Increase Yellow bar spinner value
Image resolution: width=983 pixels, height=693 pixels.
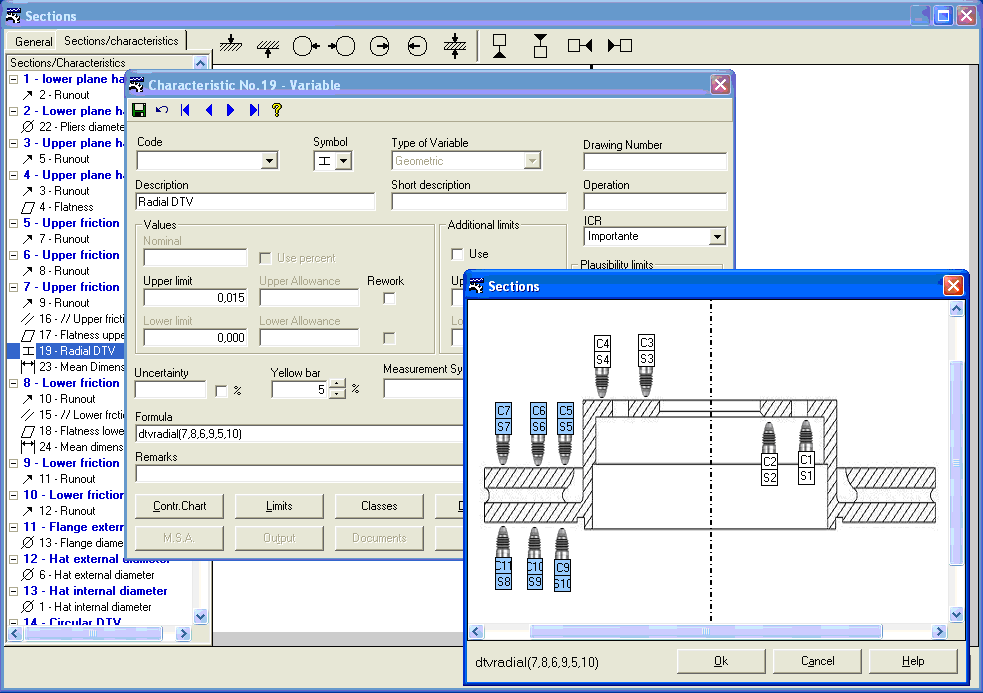337,384
